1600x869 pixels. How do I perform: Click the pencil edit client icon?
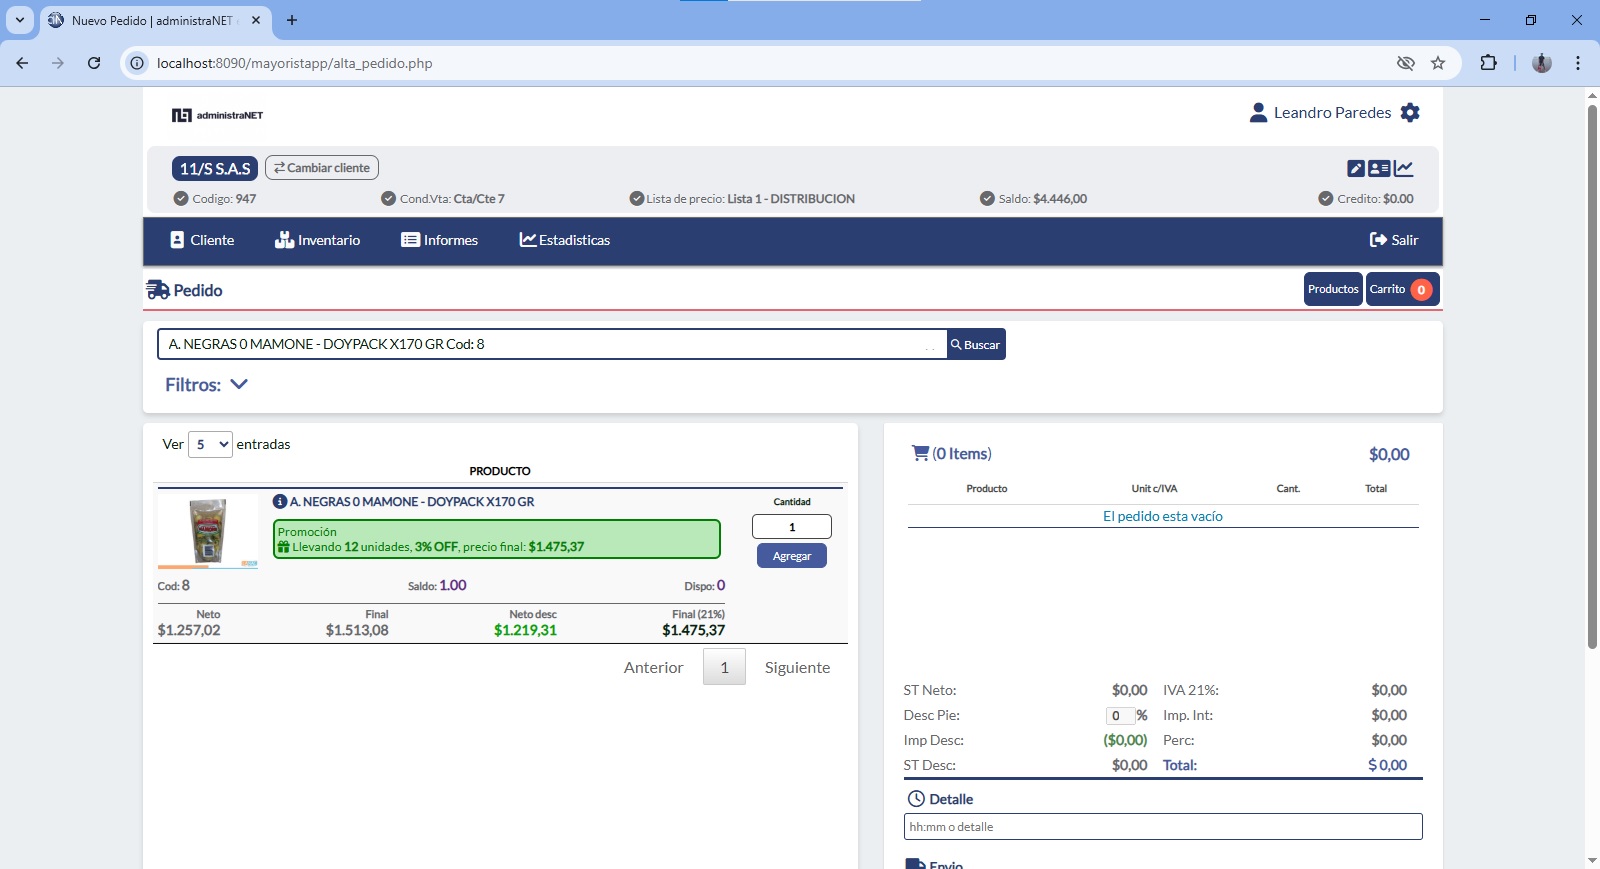point(1355,169)
